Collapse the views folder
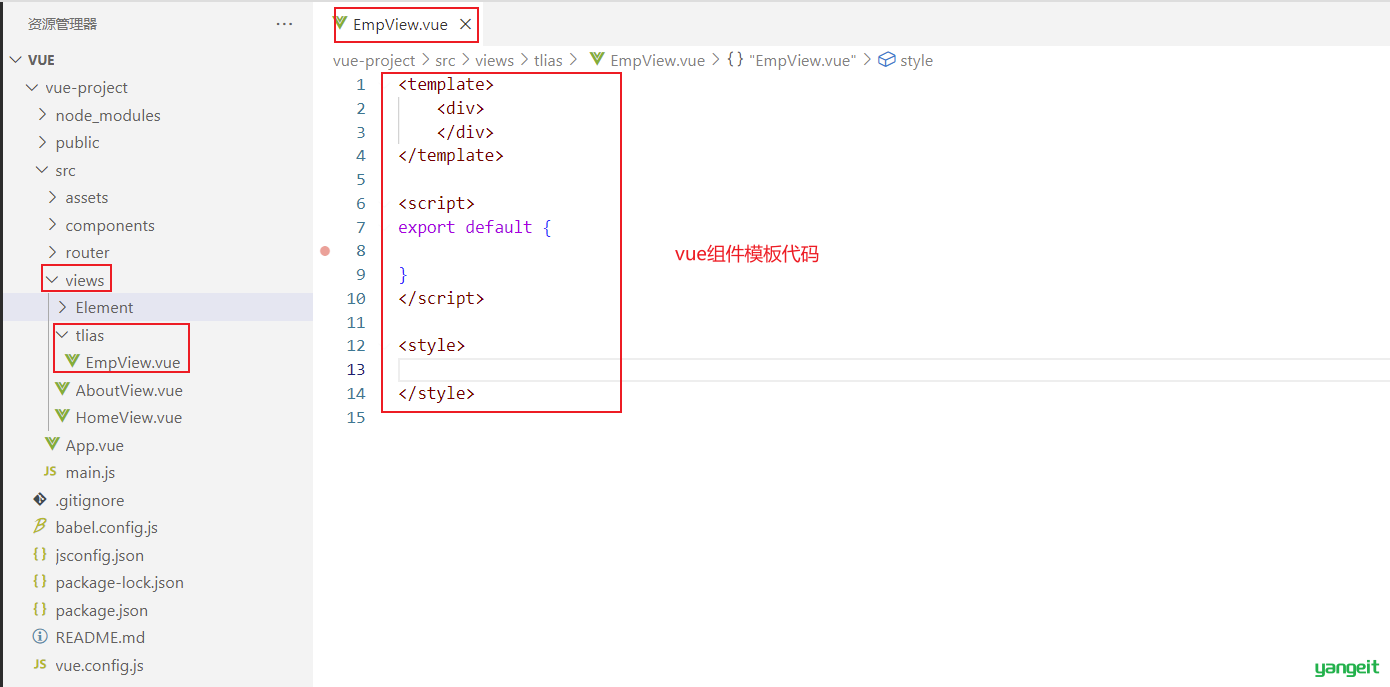 pos(53,280)
